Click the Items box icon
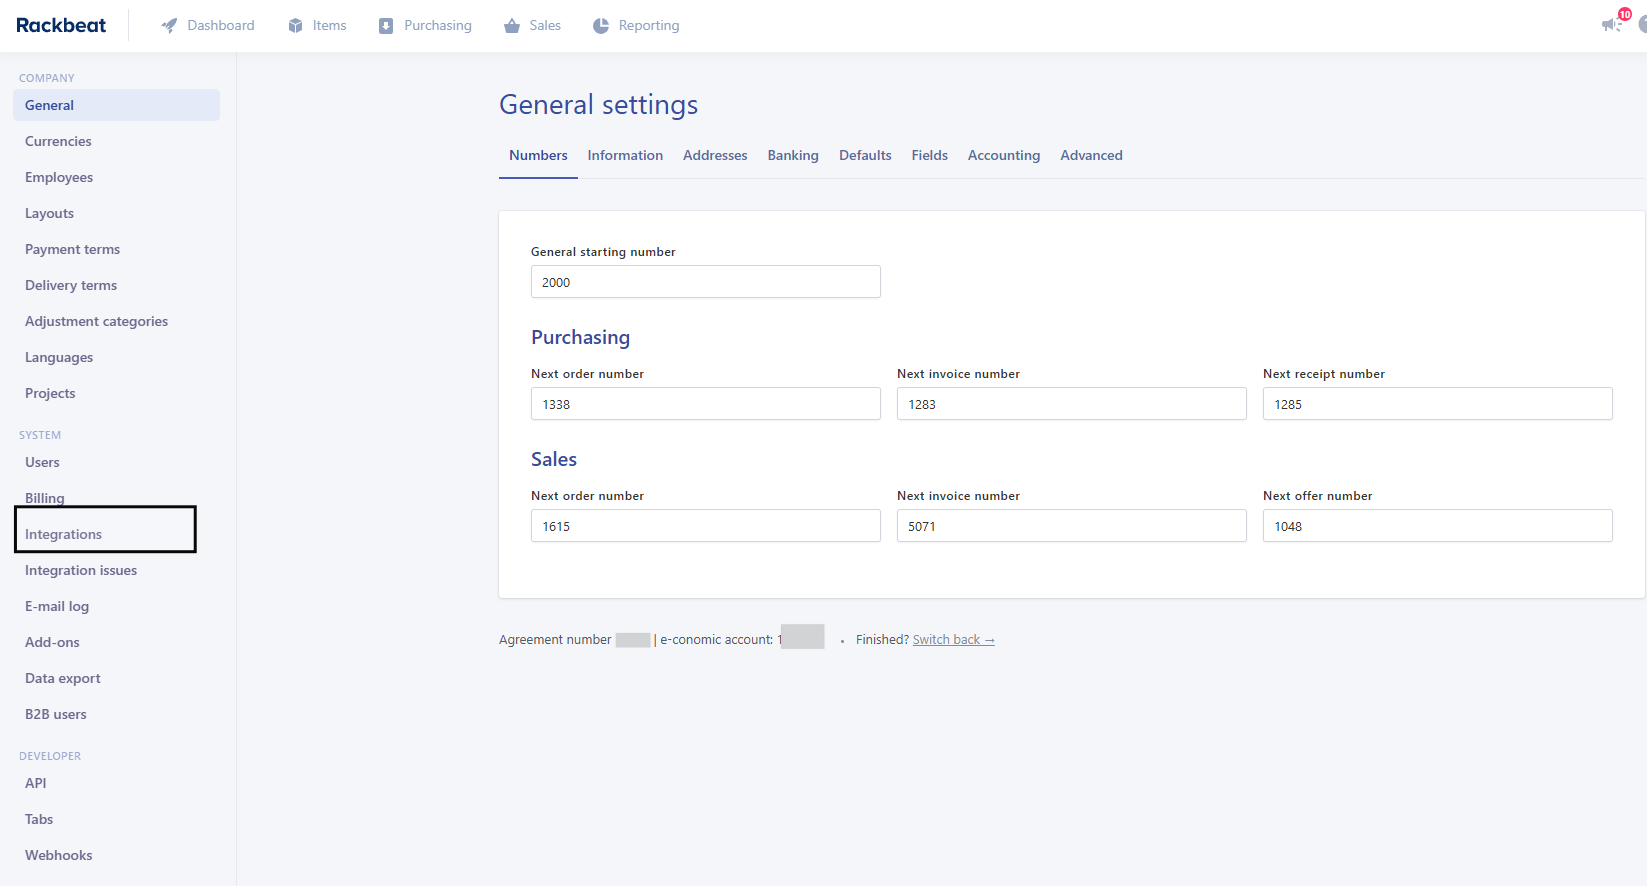 coord(295,26)
